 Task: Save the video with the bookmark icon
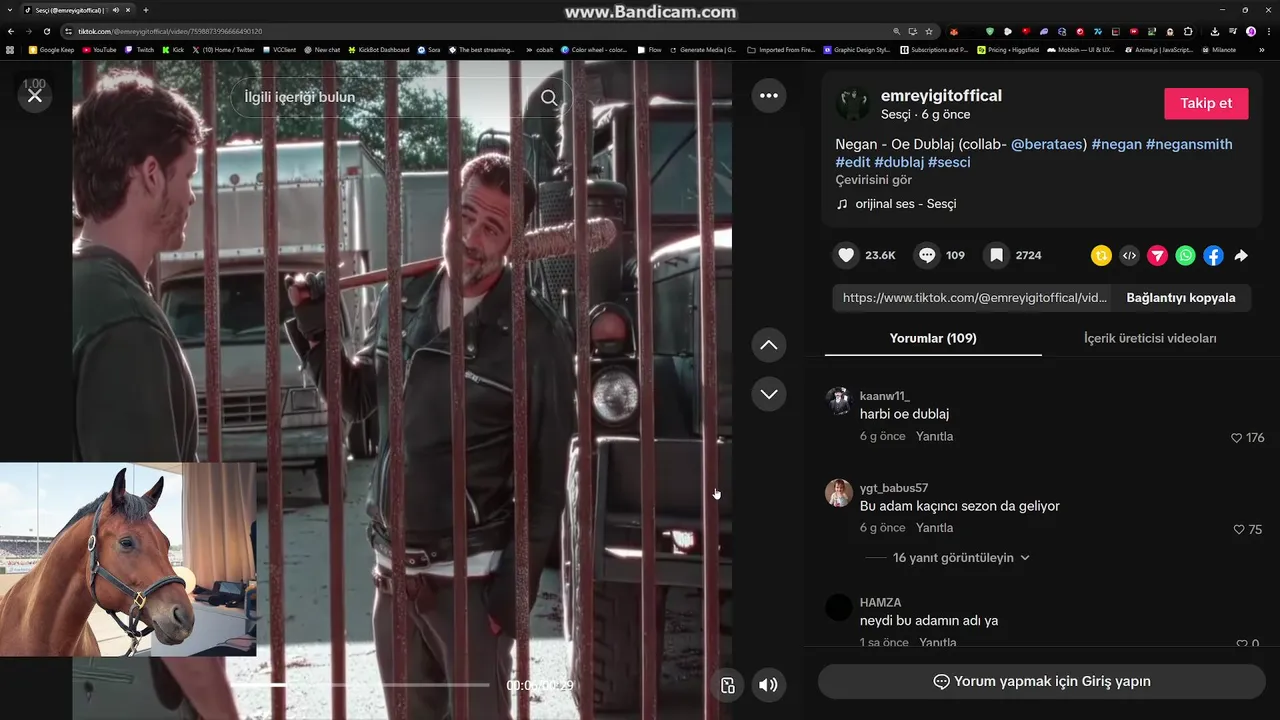coord(996,255)
